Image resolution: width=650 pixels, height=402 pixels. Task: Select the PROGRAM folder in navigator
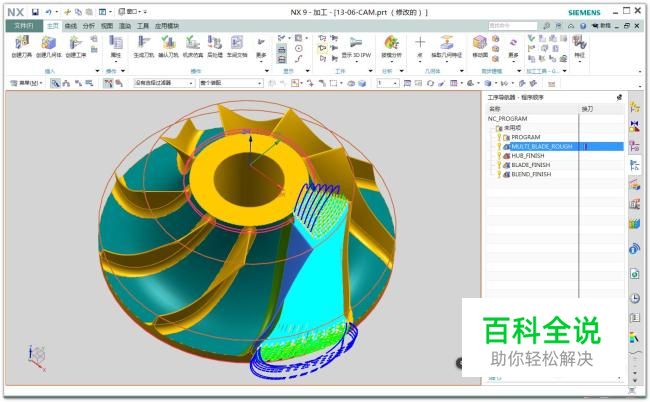(x=525, y=137)
